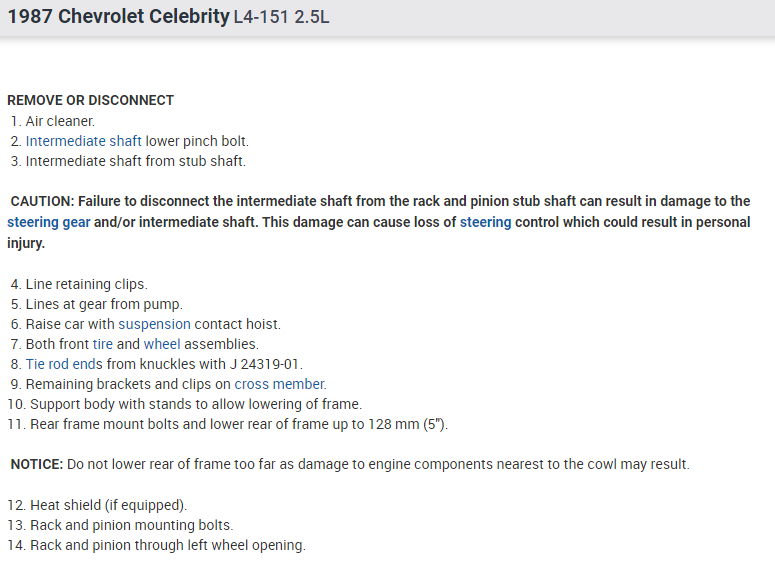
Task: Click the Air cleaner step text
Action: pos(60,121)
